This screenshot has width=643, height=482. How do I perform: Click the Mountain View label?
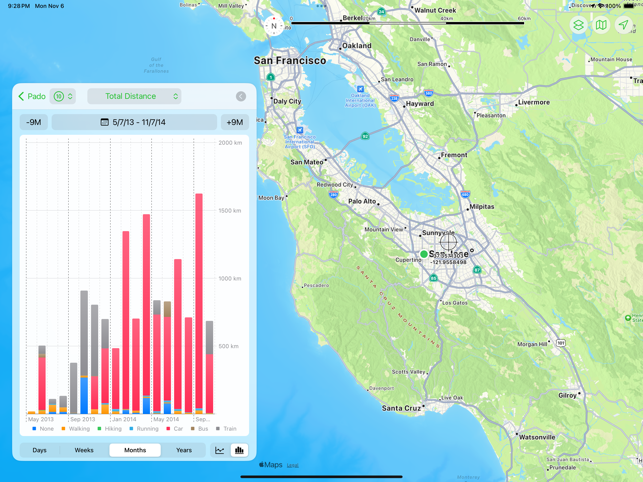[x=384, y=229]
